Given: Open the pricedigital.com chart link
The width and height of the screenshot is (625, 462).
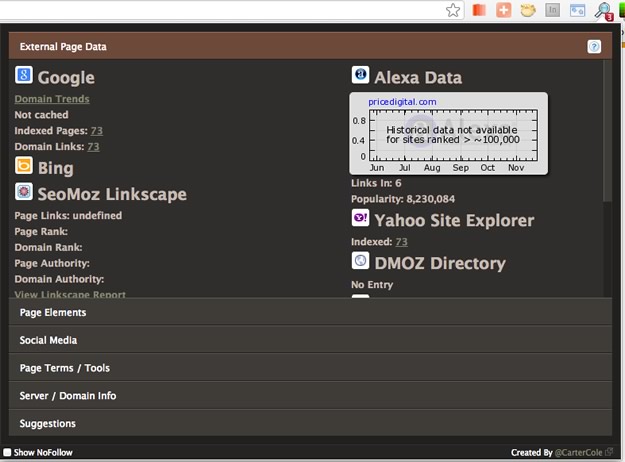Looking at the screenshot, I should click(402, 102).
